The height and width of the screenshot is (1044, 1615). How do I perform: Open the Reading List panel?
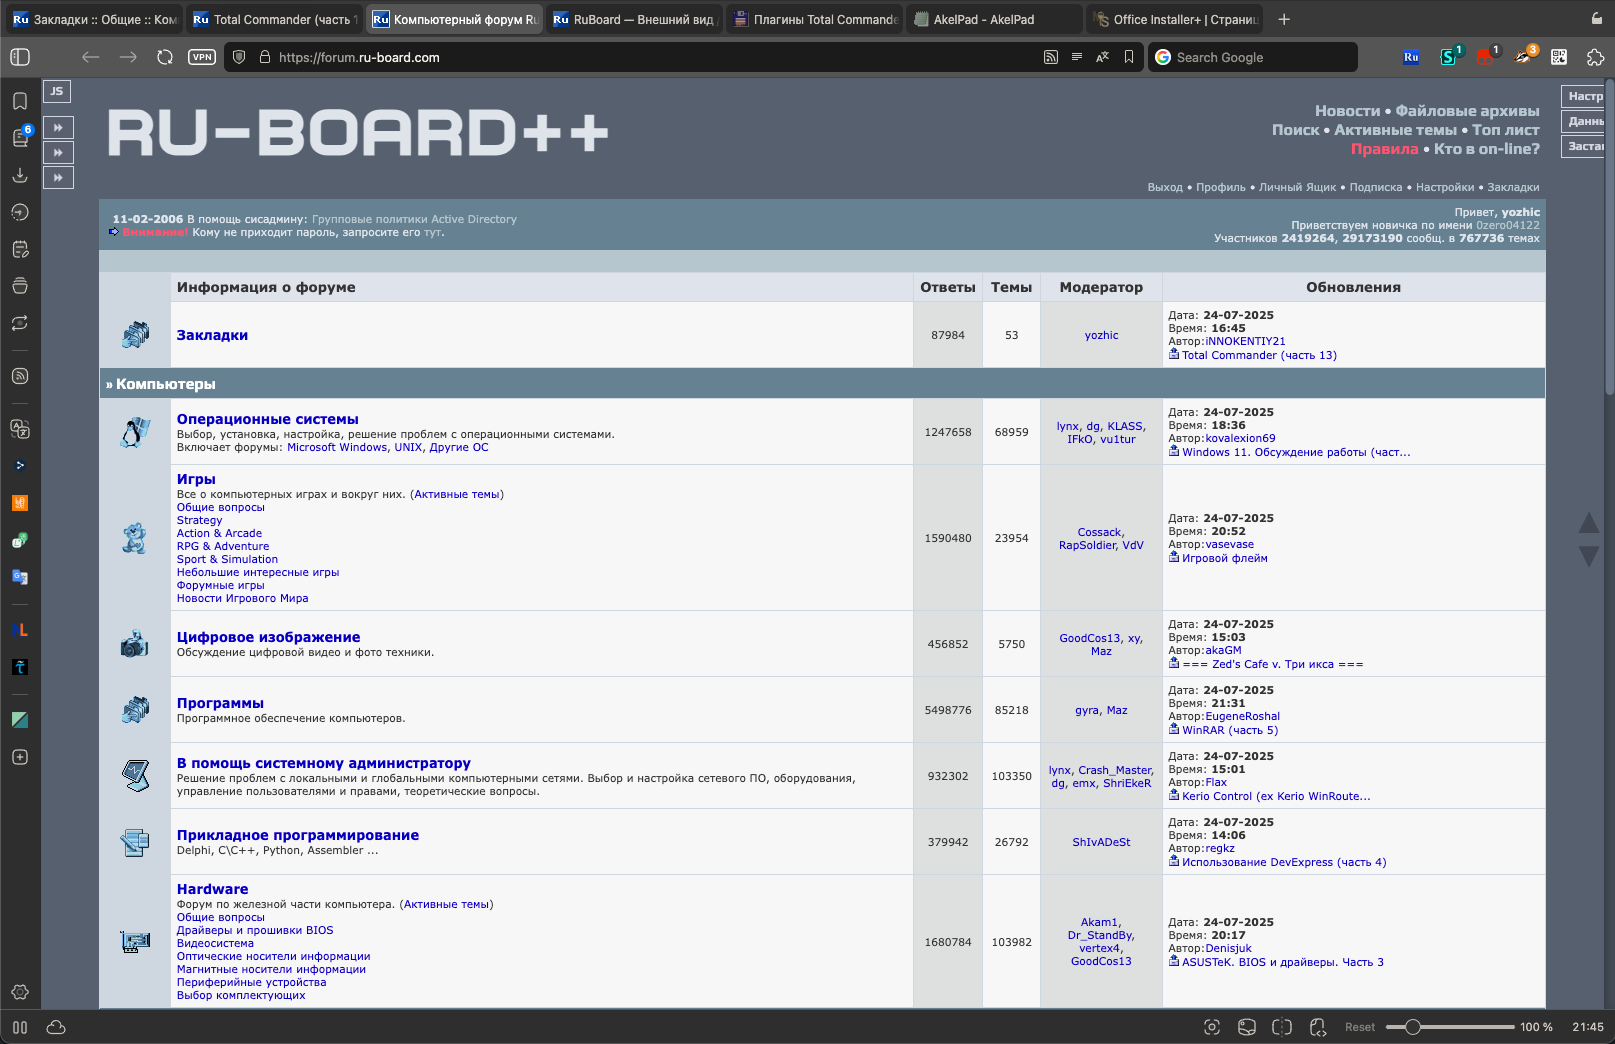click(x=20, y=138)
